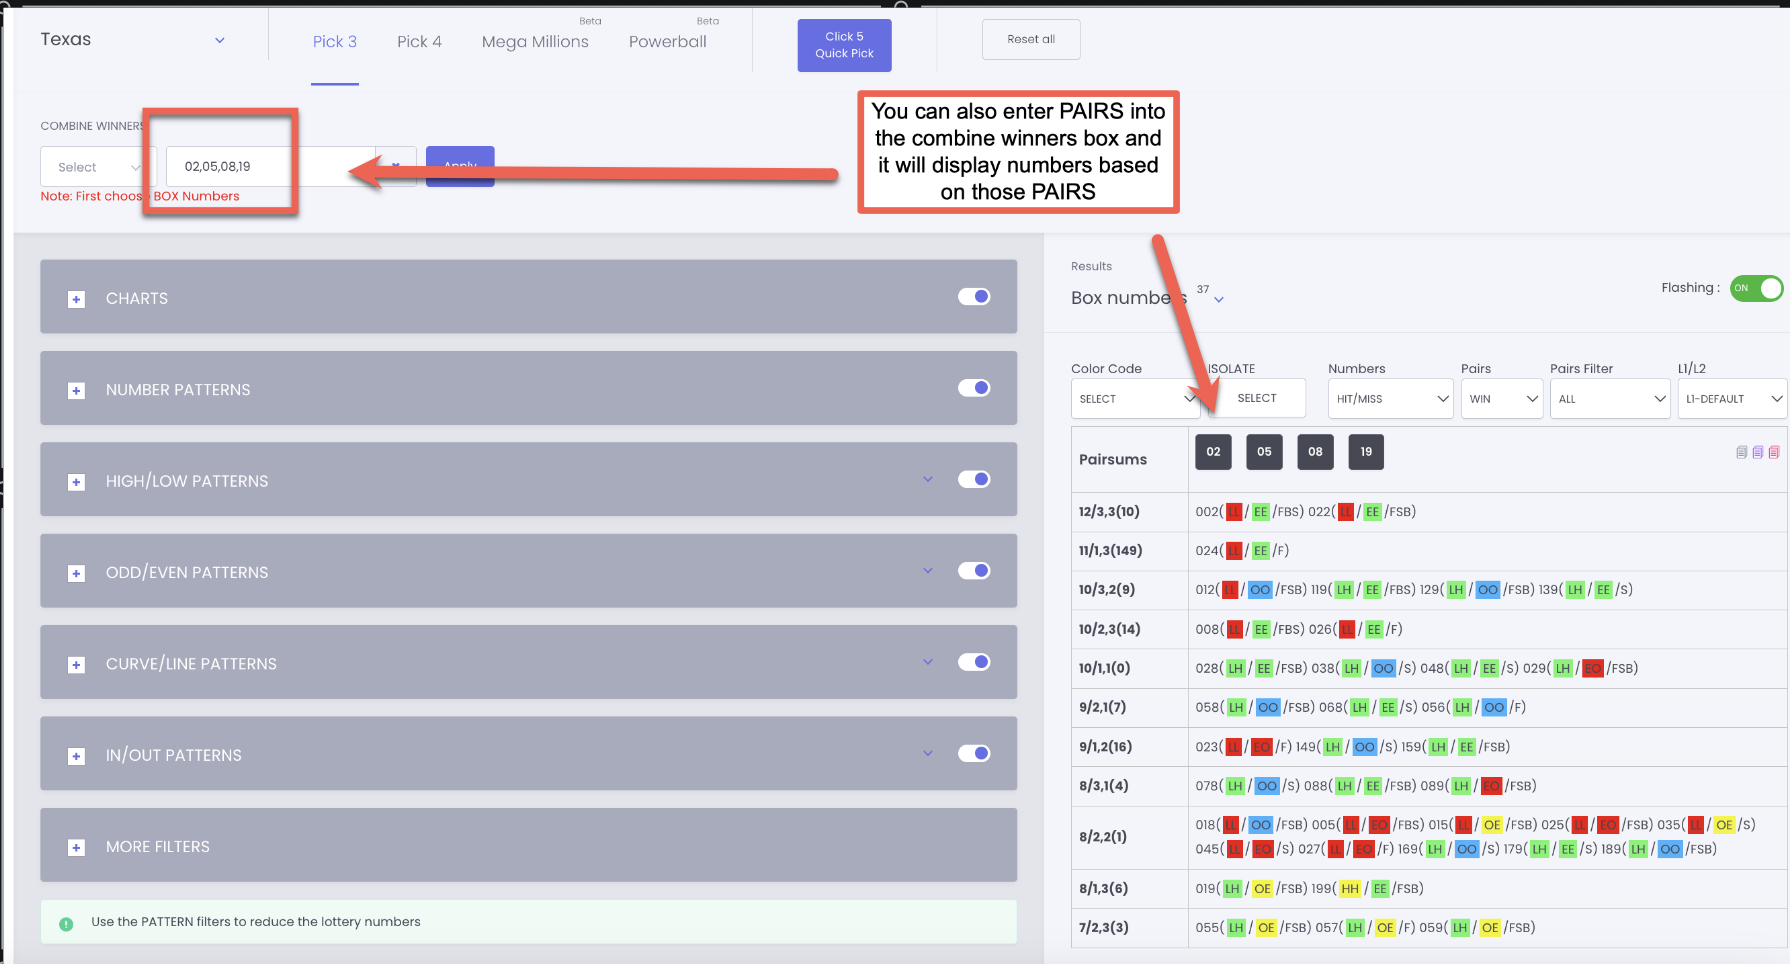Clear the pairs input using the x icon

pos(395,166)
